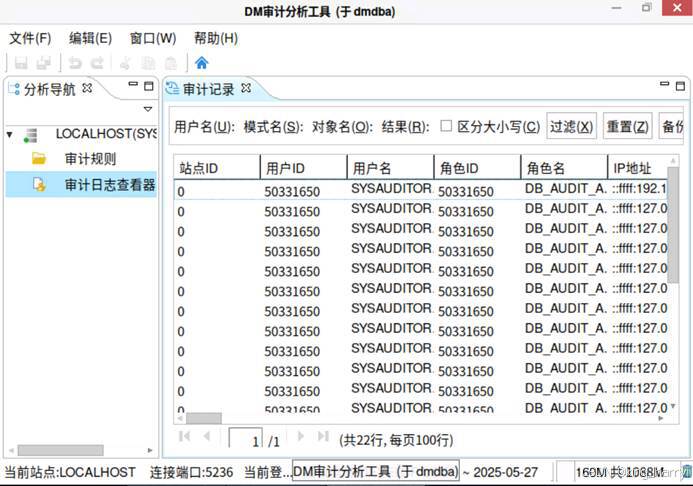Sort by the 站点ID column header
The image size is (693, 486).
click(x=217, y=167)
